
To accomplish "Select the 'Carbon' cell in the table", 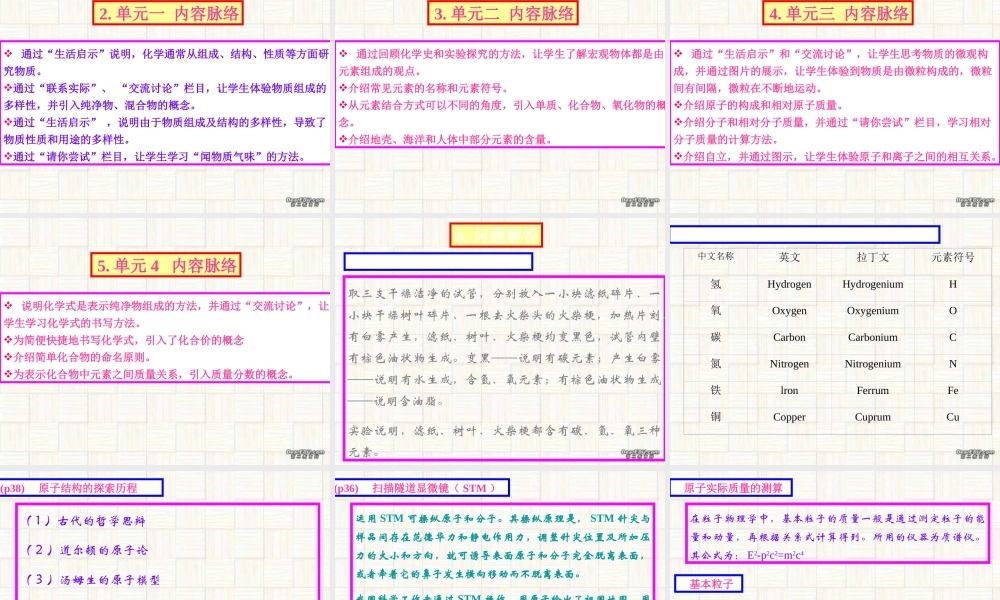I will coord(789,337).
